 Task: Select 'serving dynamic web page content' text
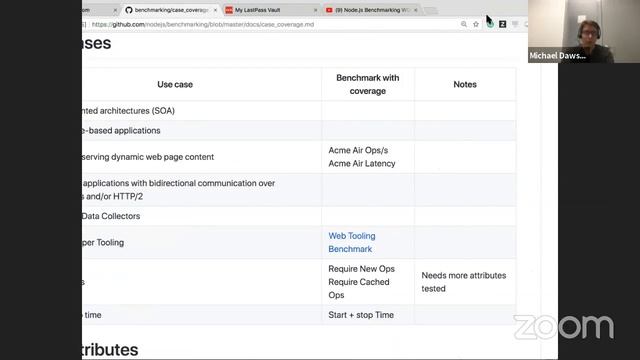coord(147,157)
